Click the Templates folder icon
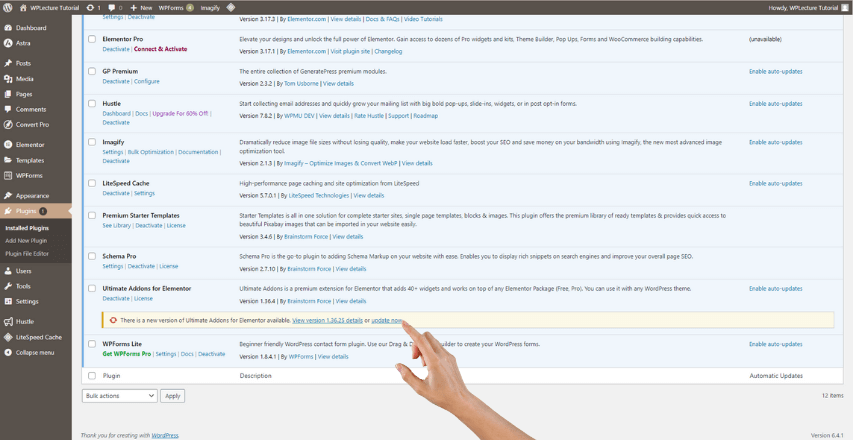853x440 pixels. 8,160
